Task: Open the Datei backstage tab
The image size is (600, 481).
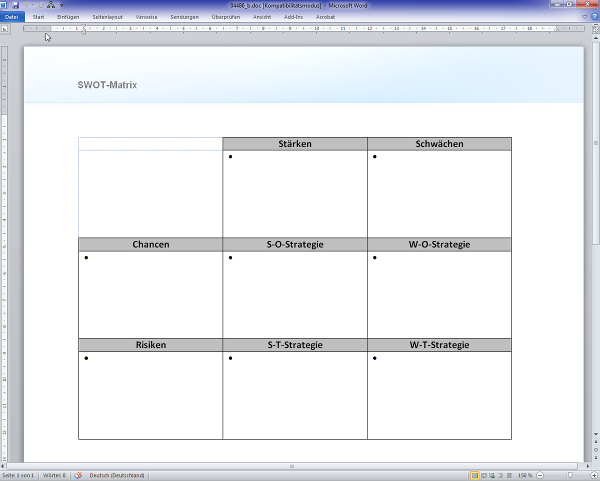Action: click(x=11, y=17)
